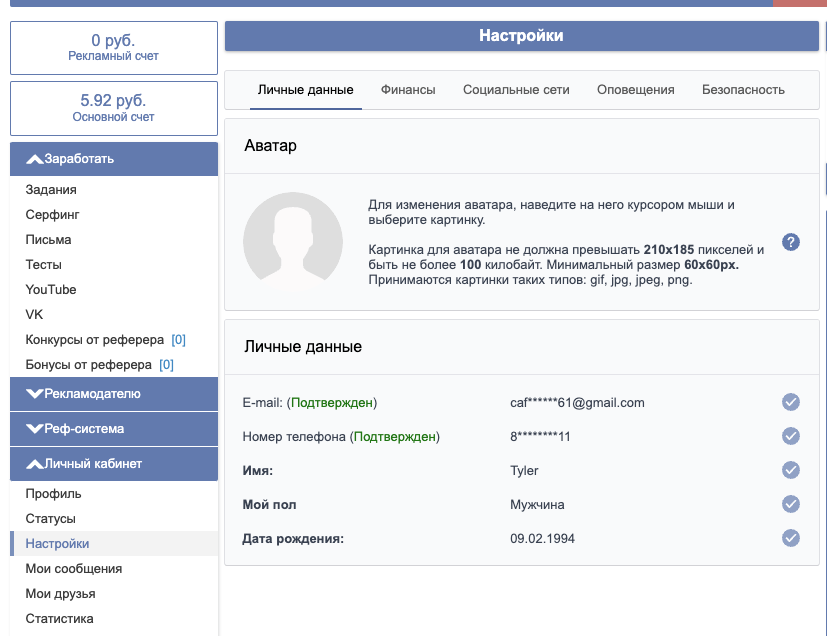Open the Безопасность tab

tap(743, 90)
